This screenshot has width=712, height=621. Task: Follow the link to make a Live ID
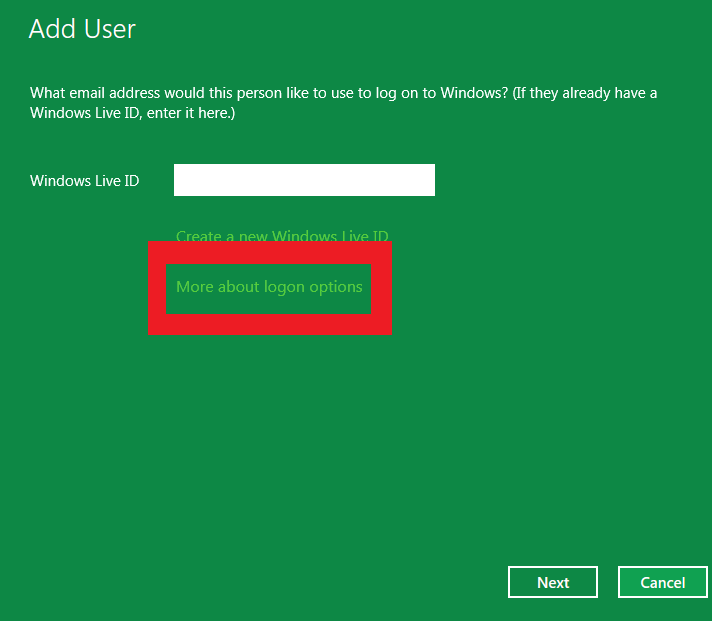pyautogui.click(x=282, y=235)
